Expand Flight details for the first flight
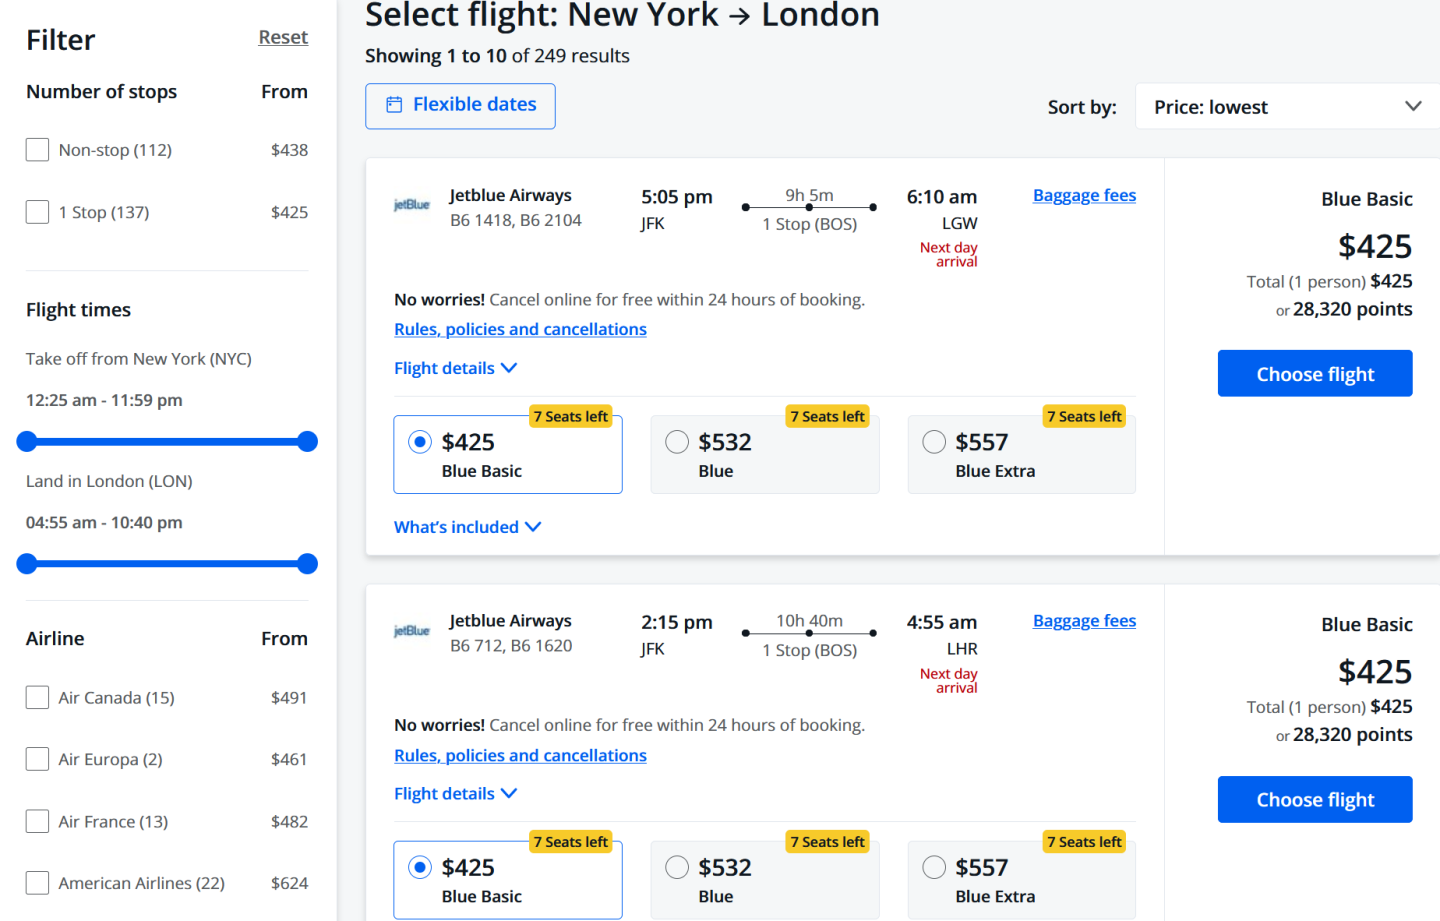1440x921 pixels. pyautogui.click(x=455, y=368)
